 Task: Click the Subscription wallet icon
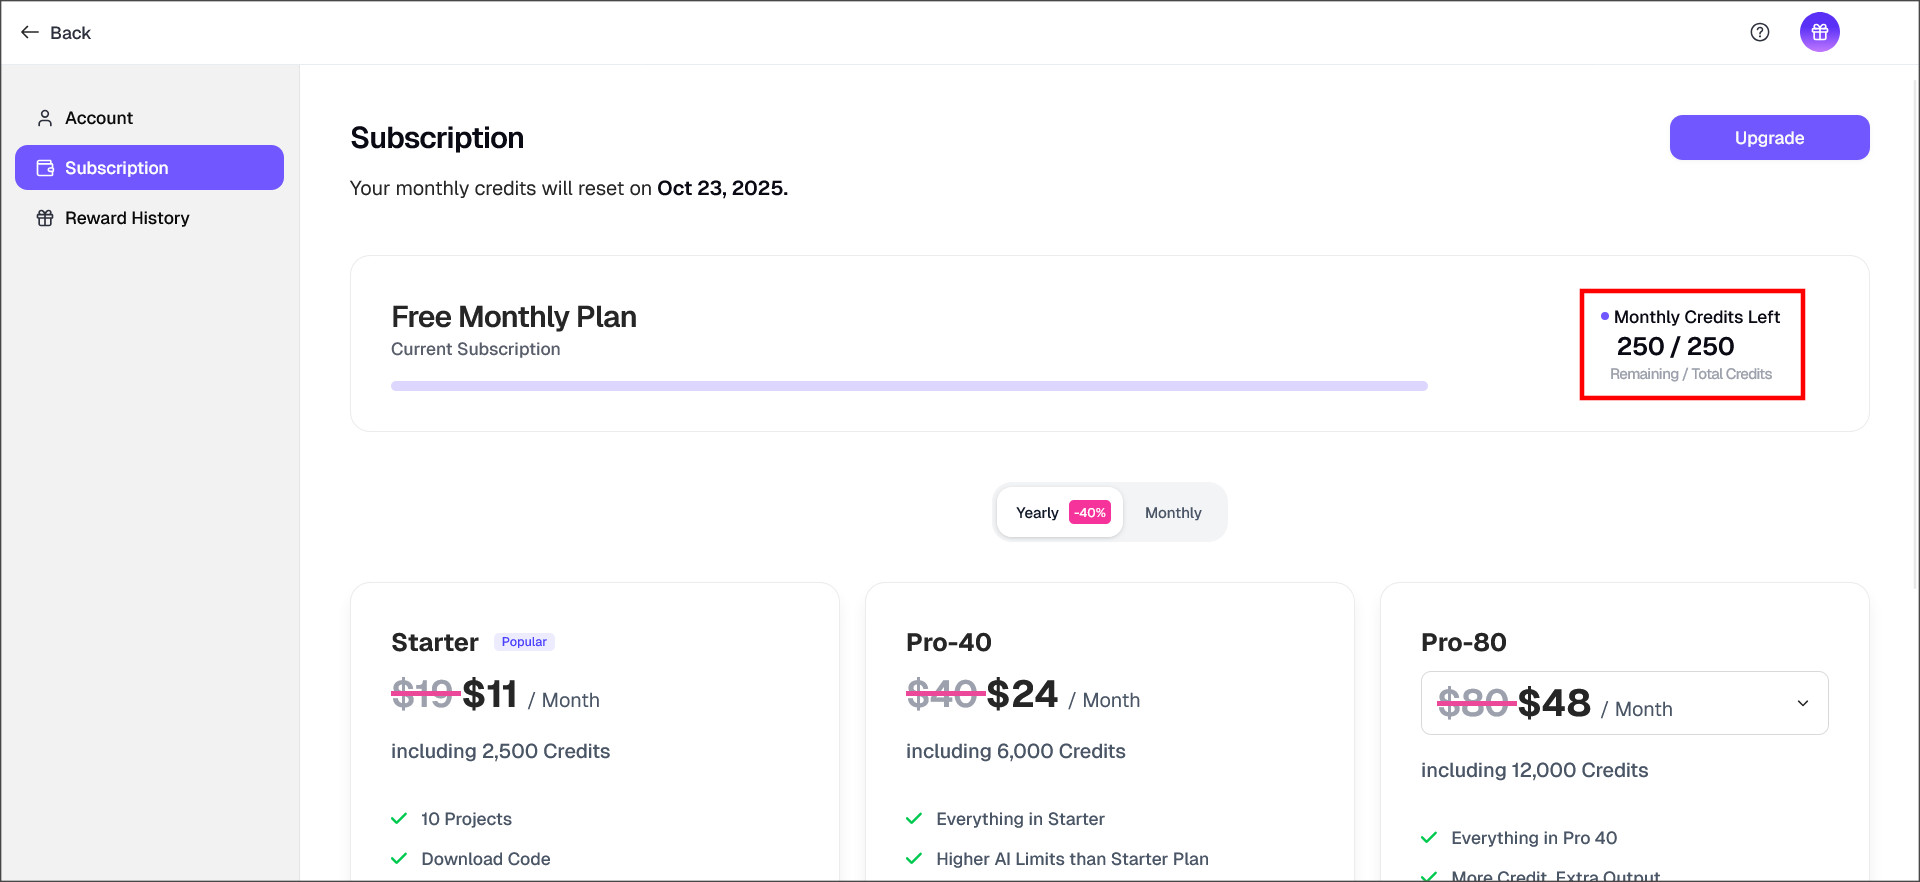tap(45, 168)
